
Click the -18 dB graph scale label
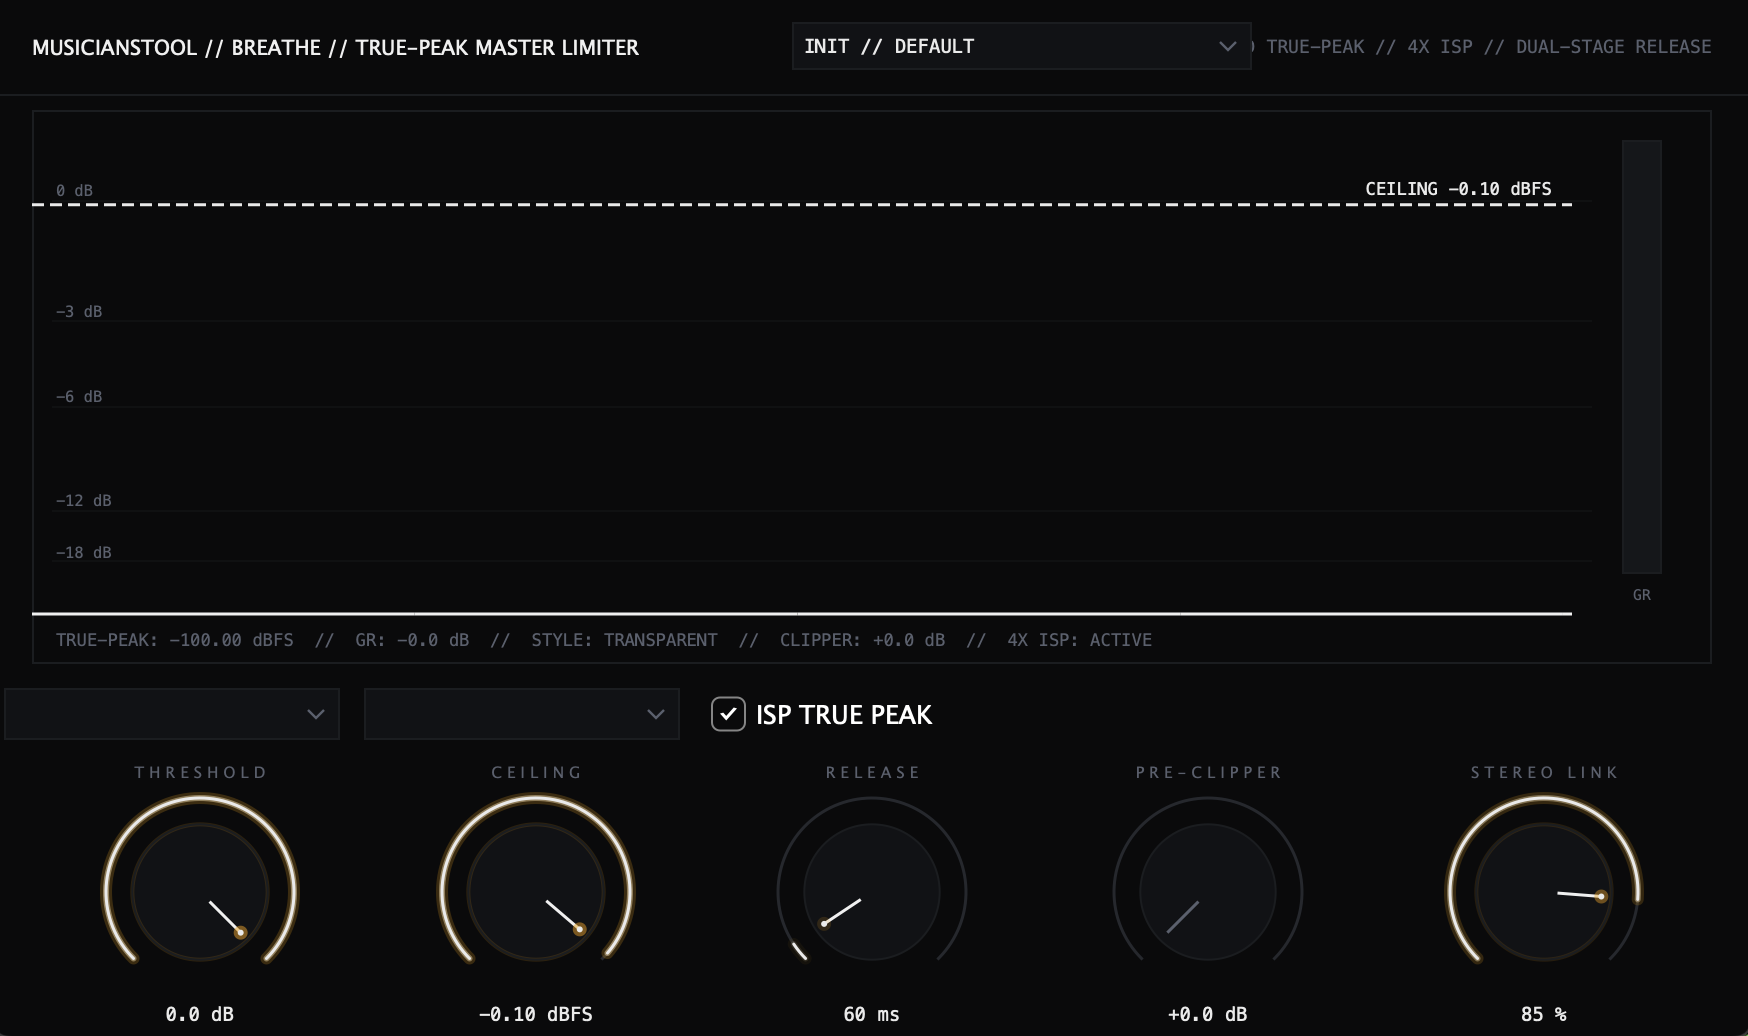point(83,553)
